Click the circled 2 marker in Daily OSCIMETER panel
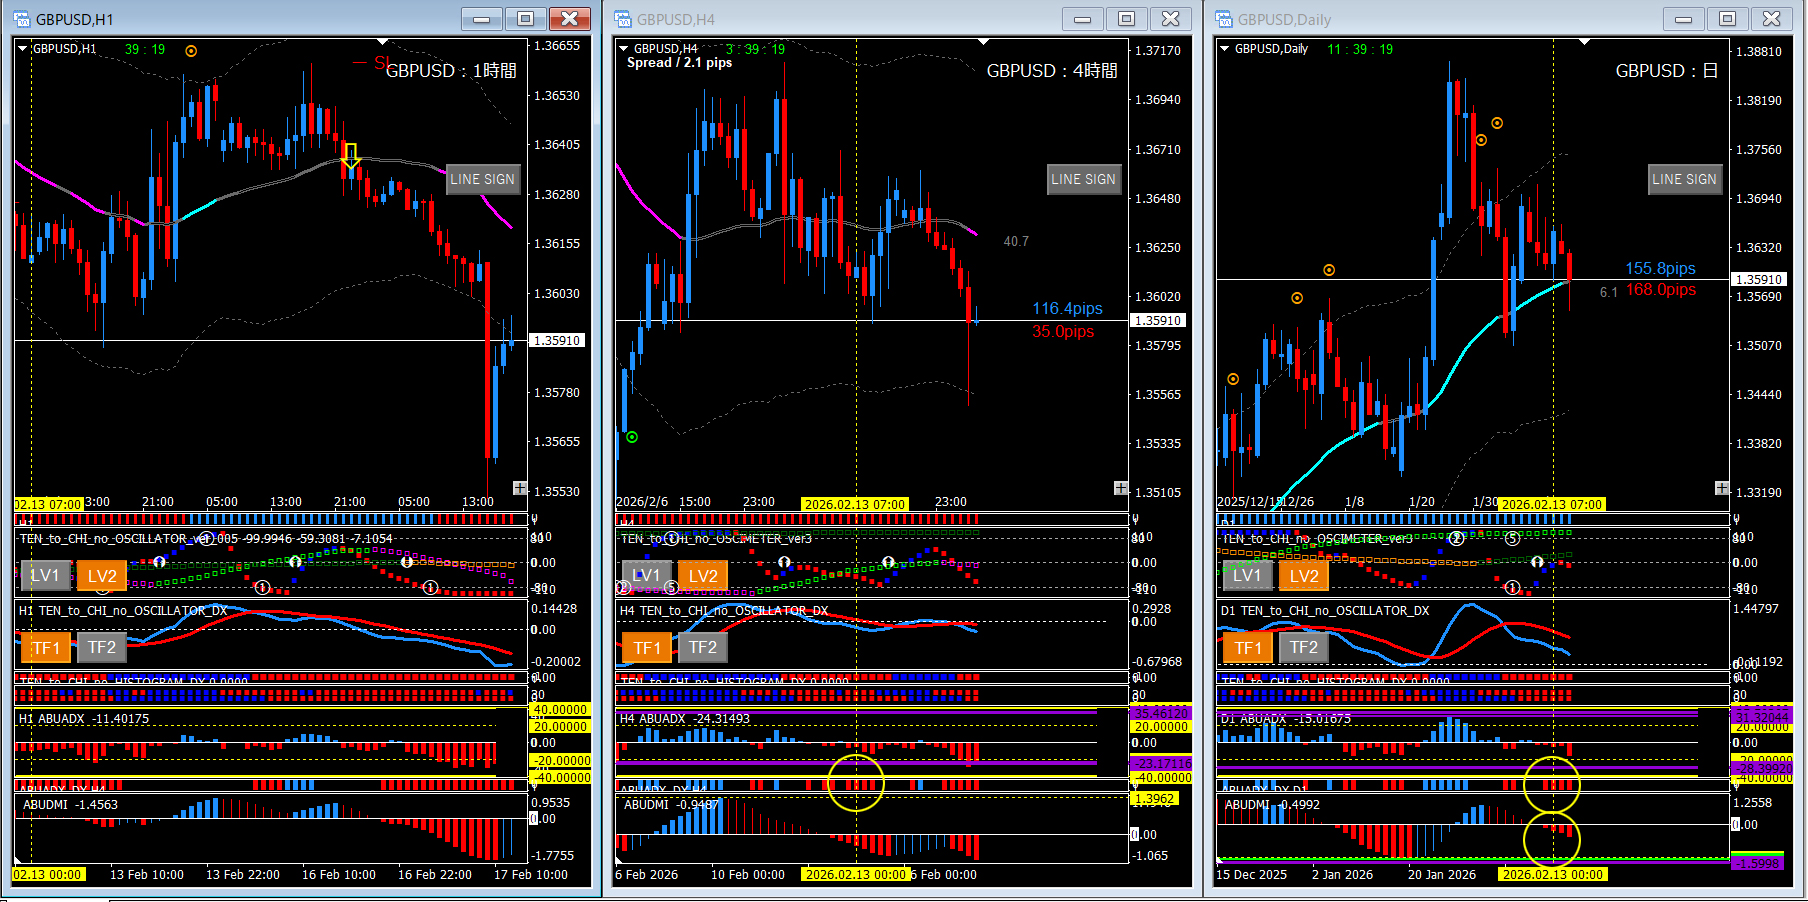The height and width of the screenshot is (902, 1808). pyautogui.click(x=1457, y=539)
